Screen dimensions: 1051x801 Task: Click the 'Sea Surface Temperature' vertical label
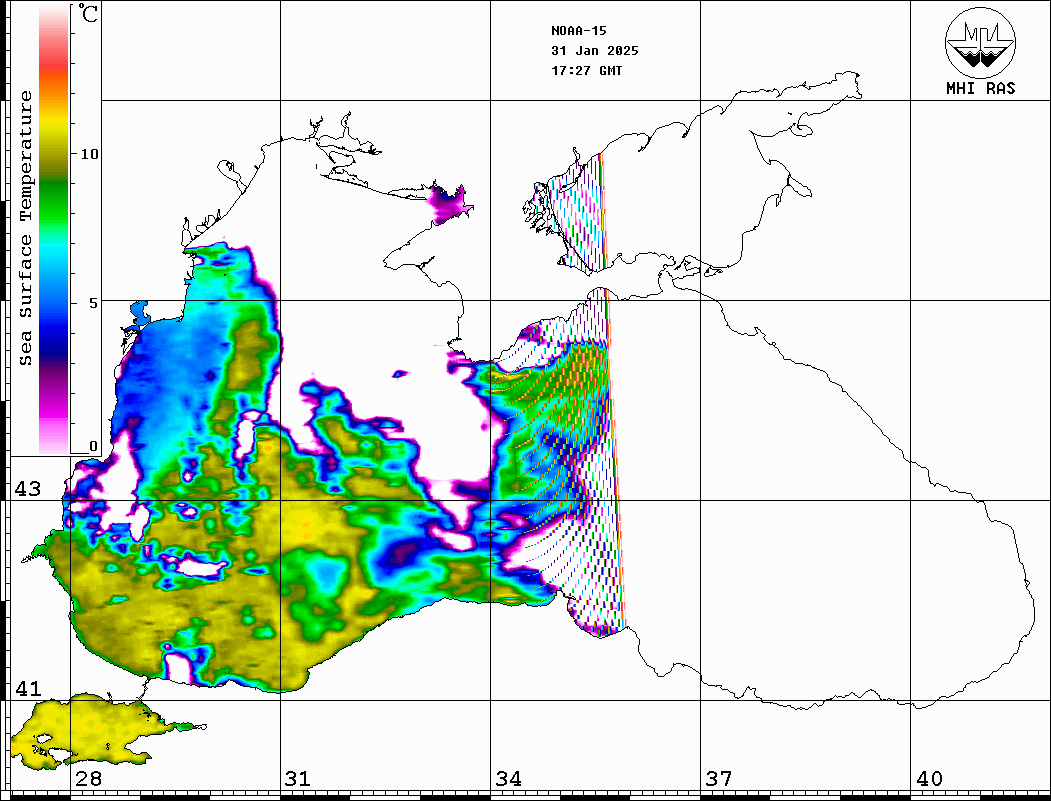click(x=25, y=228)
